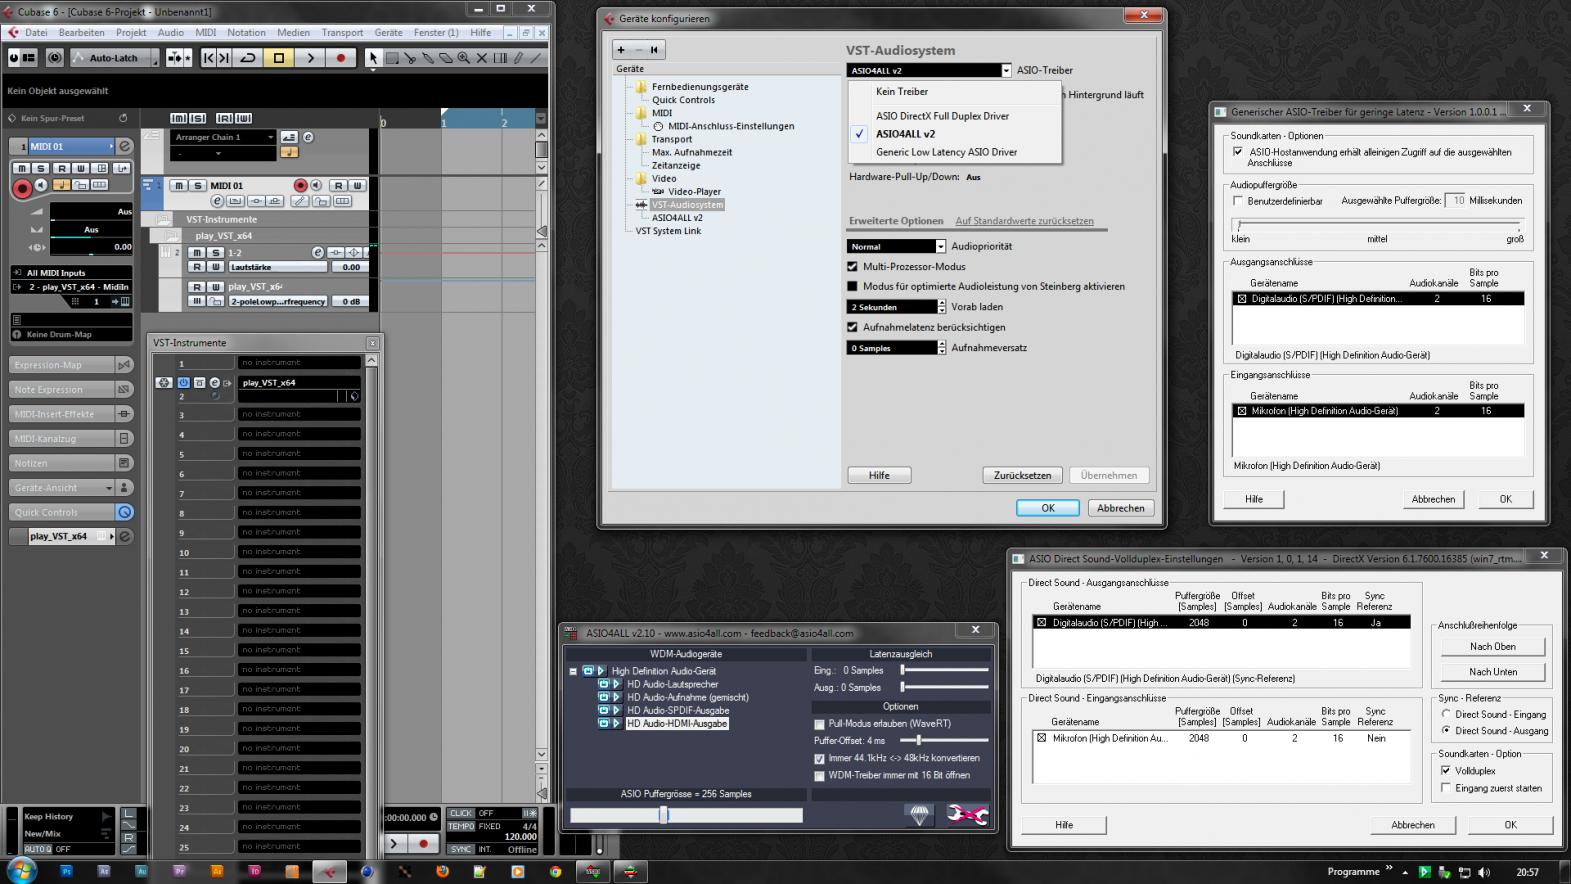This screenshot has height=884, width=1571.
Task: Click power button of play_VST_x64 instrument slot
Action: coord(183,382)
